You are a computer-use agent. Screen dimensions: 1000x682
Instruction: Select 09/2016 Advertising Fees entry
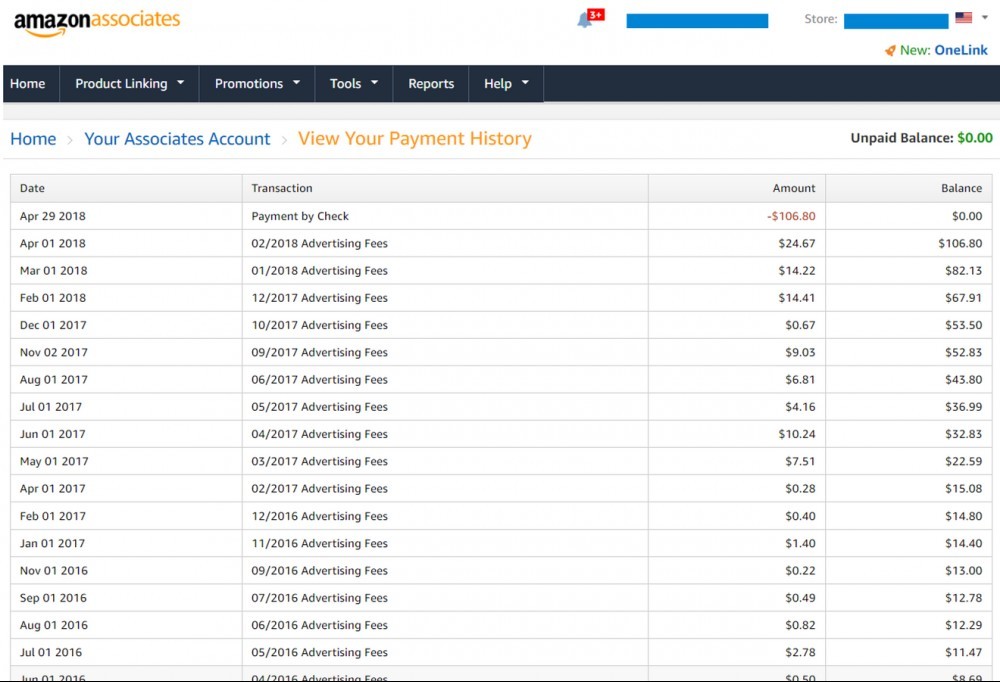click(x=320, y=571)
